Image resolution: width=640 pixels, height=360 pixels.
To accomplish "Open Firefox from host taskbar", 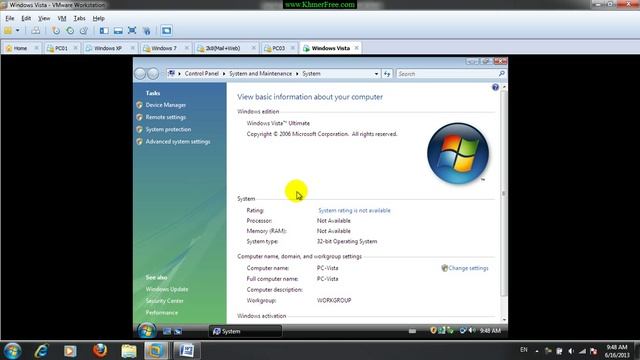I will click(x=100, y=351).
